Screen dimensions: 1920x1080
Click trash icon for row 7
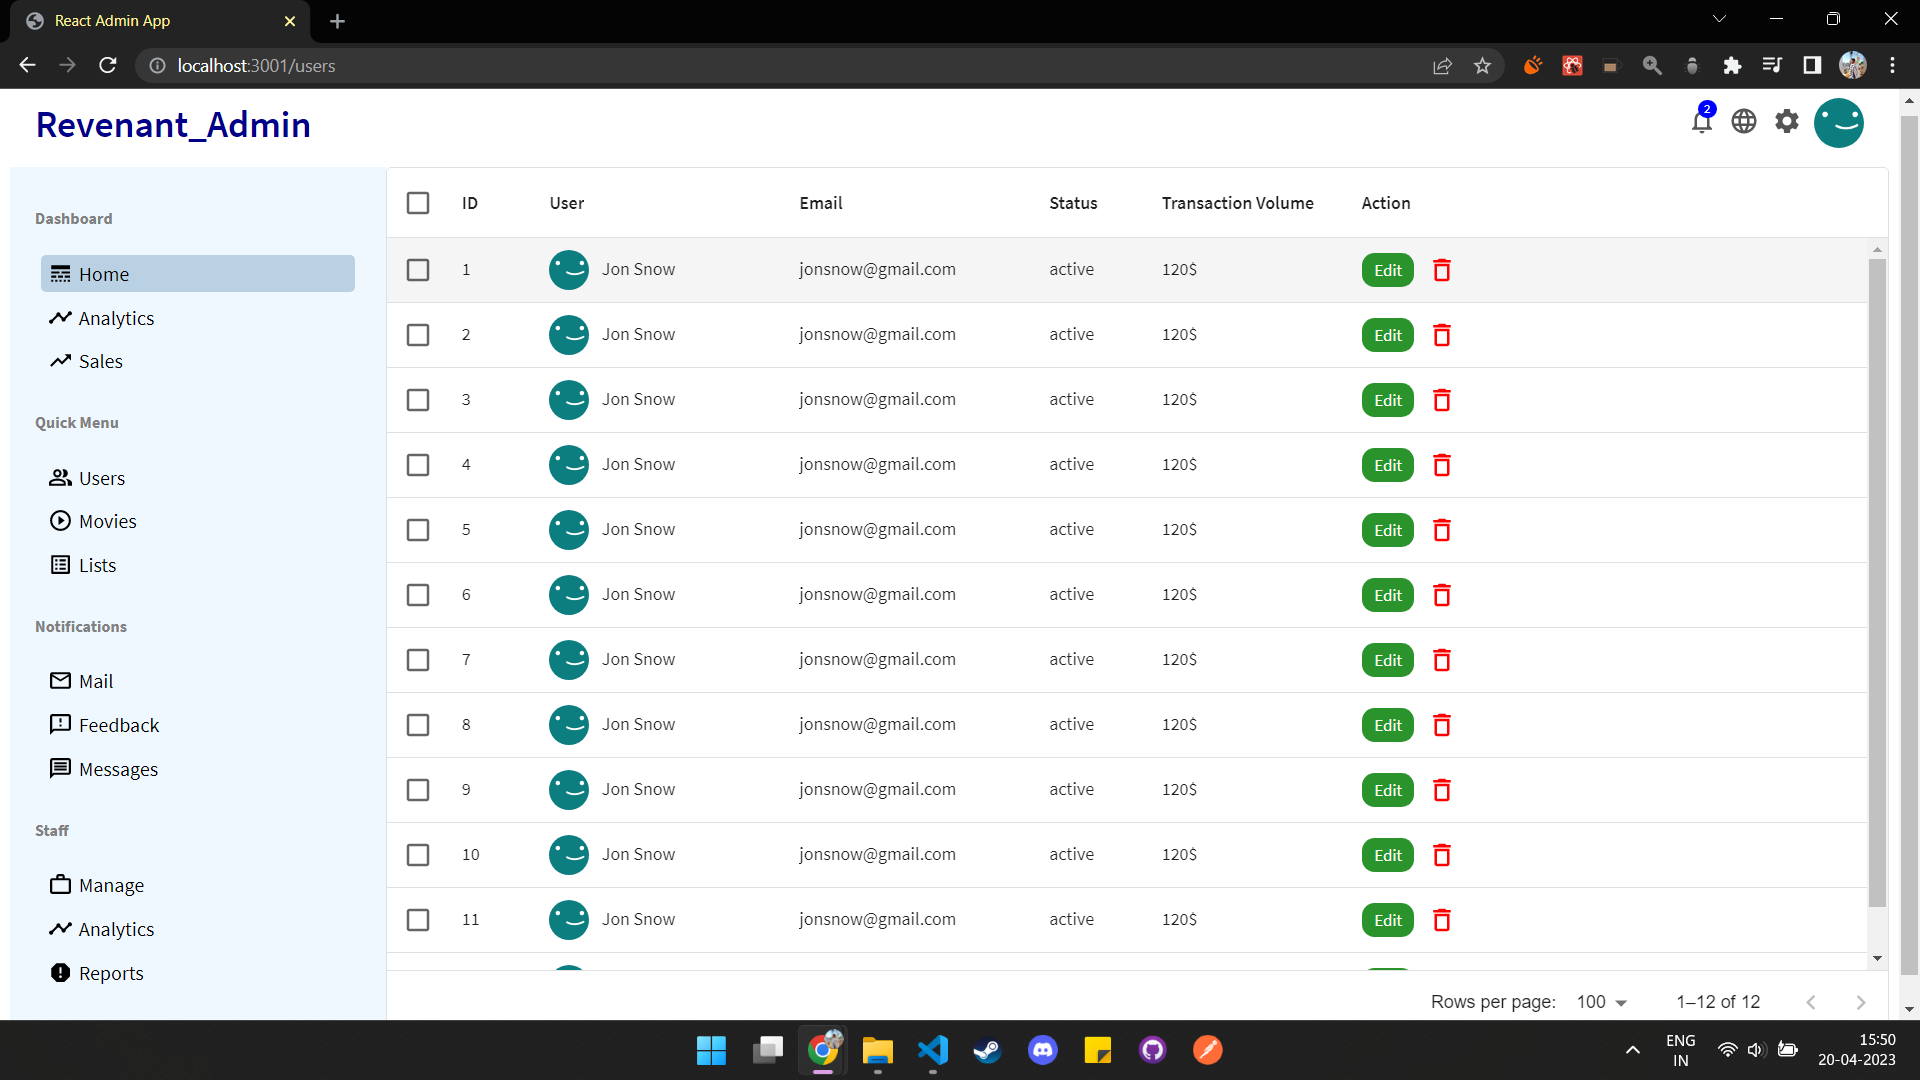tap(1442, 660)
